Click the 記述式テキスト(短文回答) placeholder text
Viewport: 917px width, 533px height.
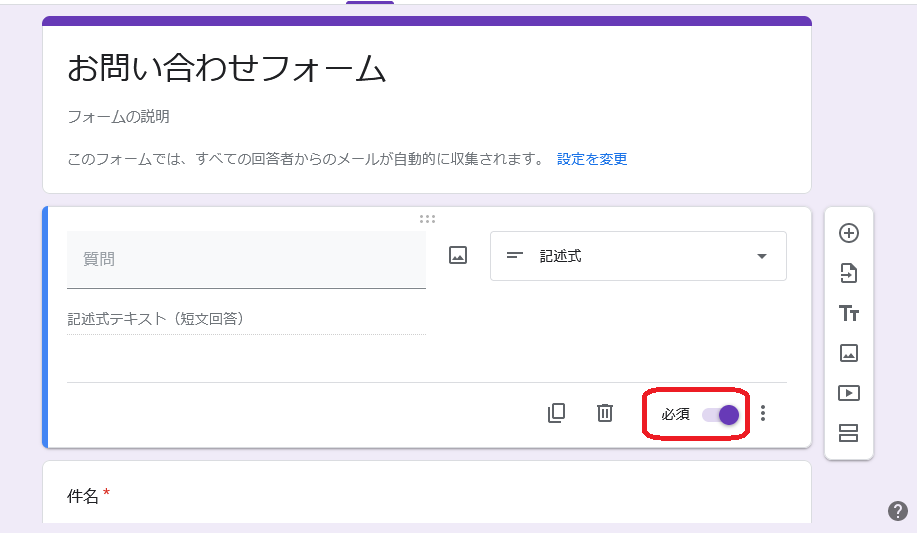tap(156, 319)
